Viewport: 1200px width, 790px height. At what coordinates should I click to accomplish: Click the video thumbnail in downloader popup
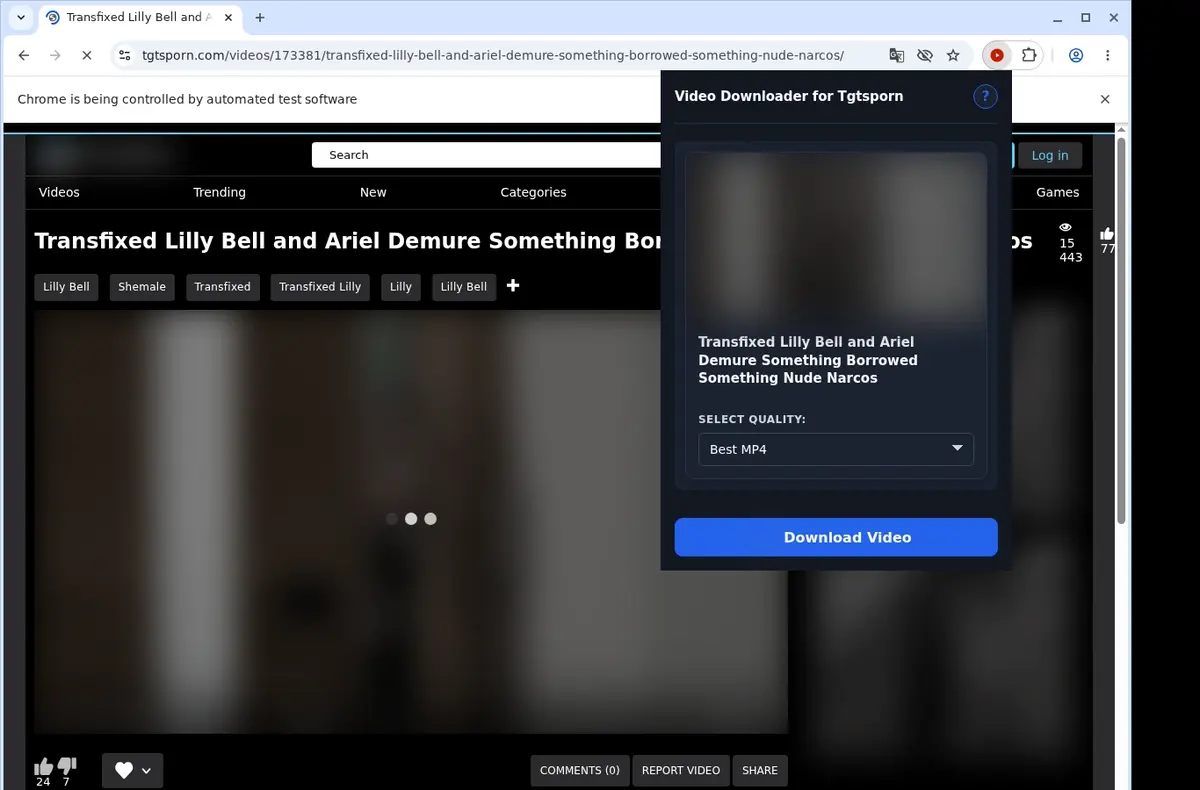836,237
